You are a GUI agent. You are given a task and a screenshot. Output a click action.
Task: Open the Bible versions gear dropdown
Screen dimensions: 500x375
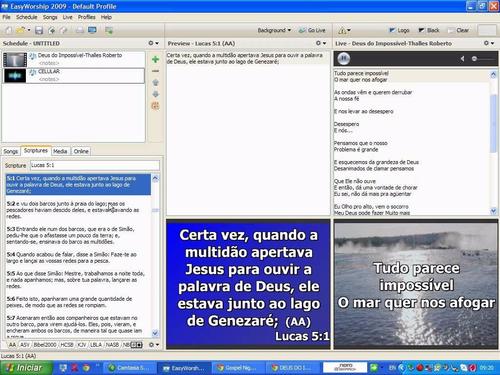tap(153, 345)
